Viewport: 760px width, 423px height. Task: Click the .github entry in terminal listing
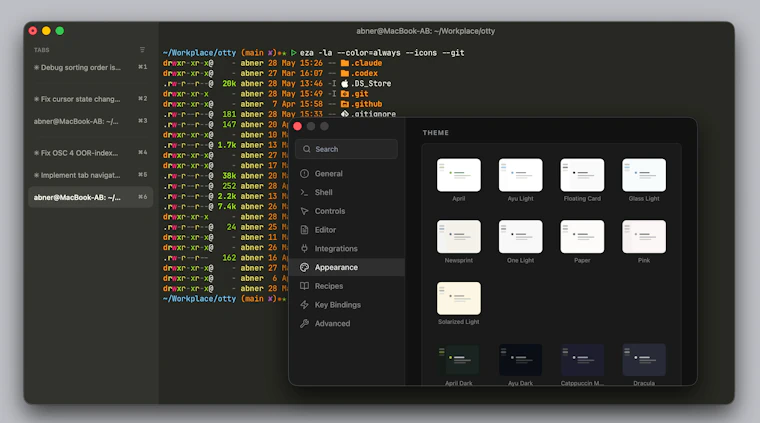366,104
